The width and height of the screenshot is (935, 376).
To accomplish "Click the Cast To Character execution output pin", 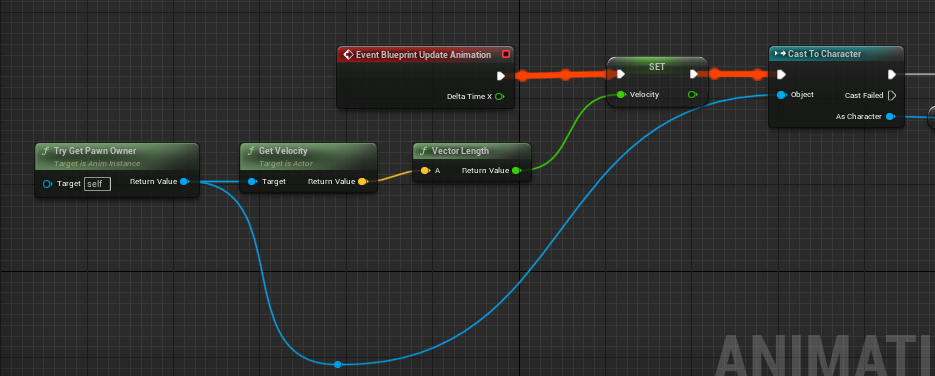I will click(891, 74).
